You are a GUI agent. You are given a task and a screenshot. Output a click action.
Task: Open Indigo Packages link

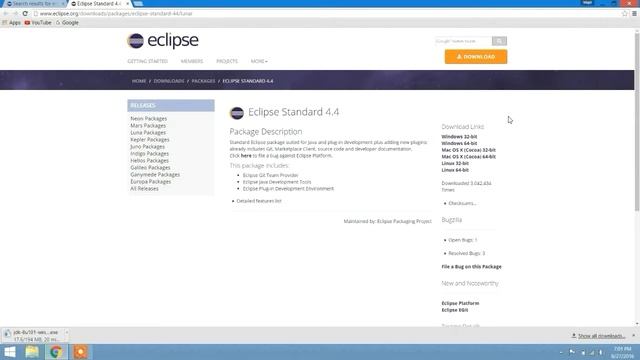(x=149, y=153)
